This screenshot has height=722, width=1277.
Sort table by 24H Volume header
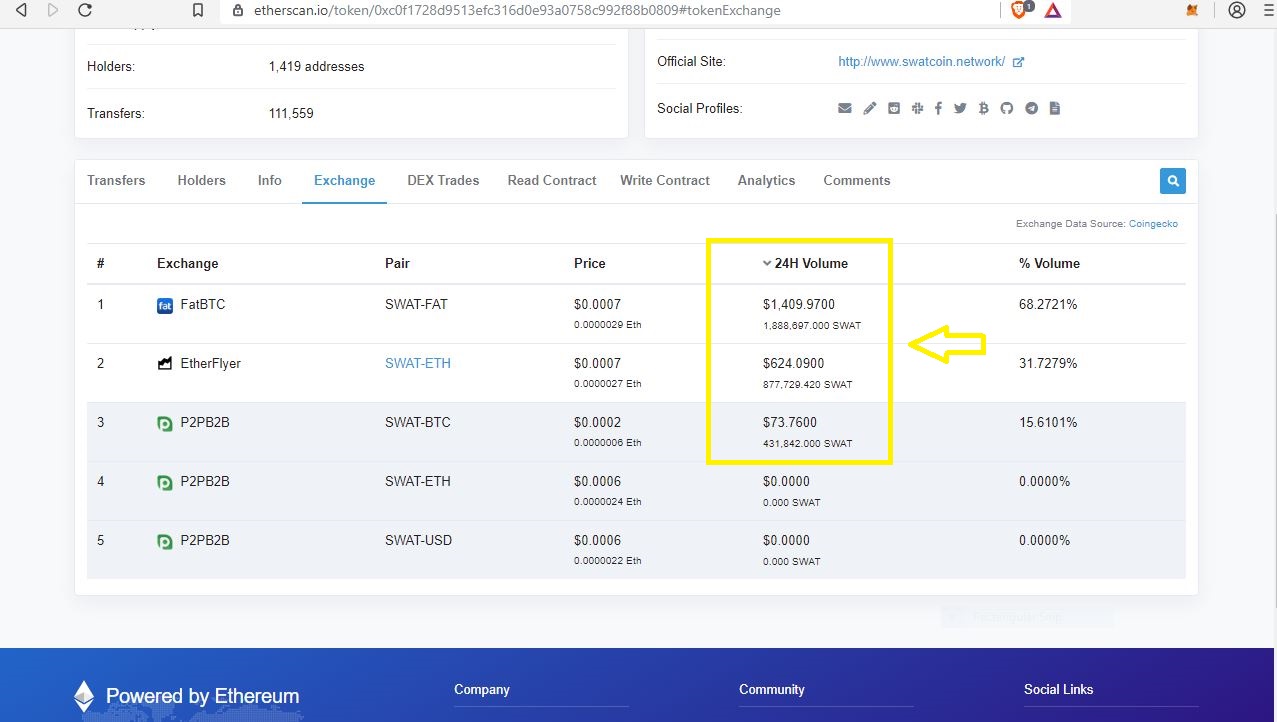coord(805,263)
